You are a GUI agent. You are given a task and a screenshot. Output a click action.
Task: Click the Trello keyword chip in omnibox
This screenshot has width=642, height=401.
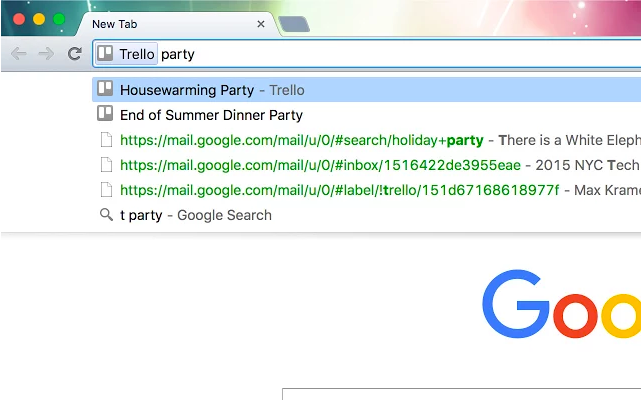tap(127, 54)
